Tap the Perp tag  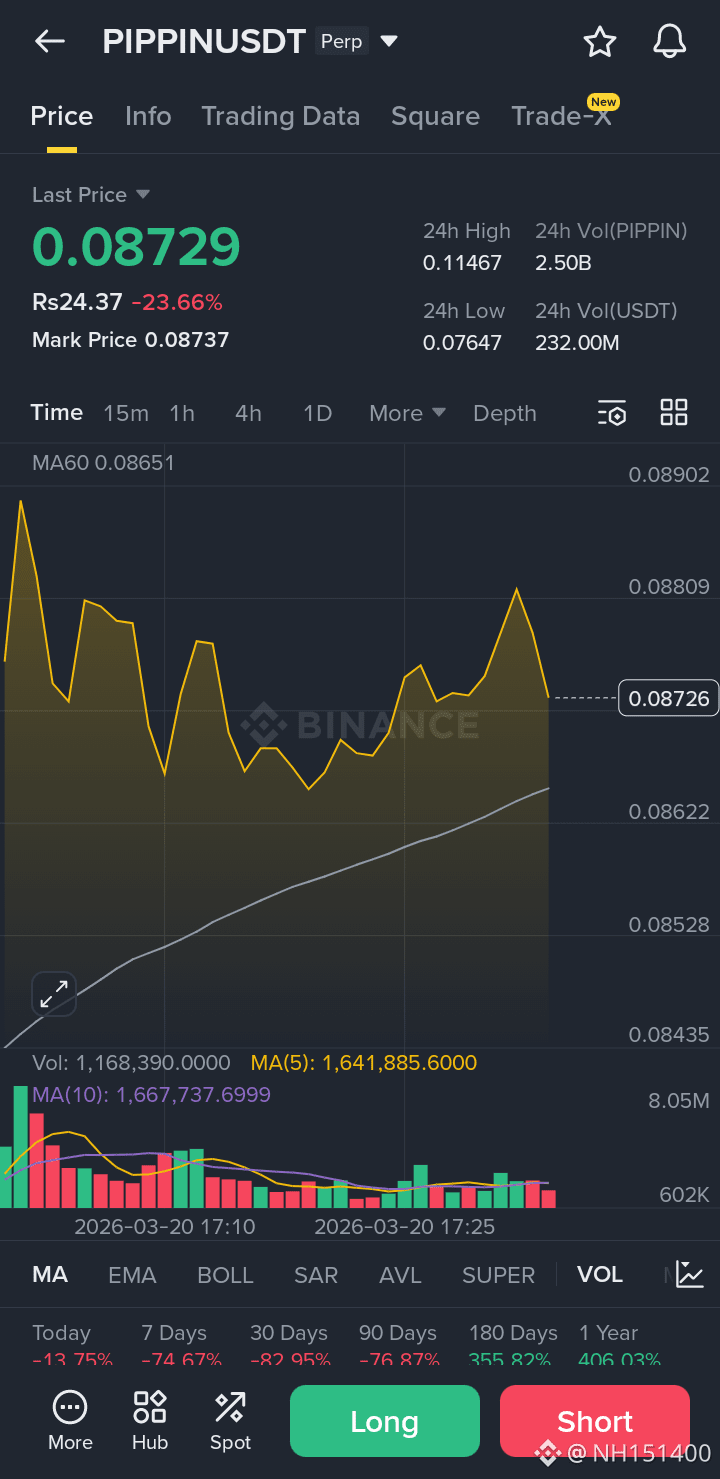pos(341,42)
